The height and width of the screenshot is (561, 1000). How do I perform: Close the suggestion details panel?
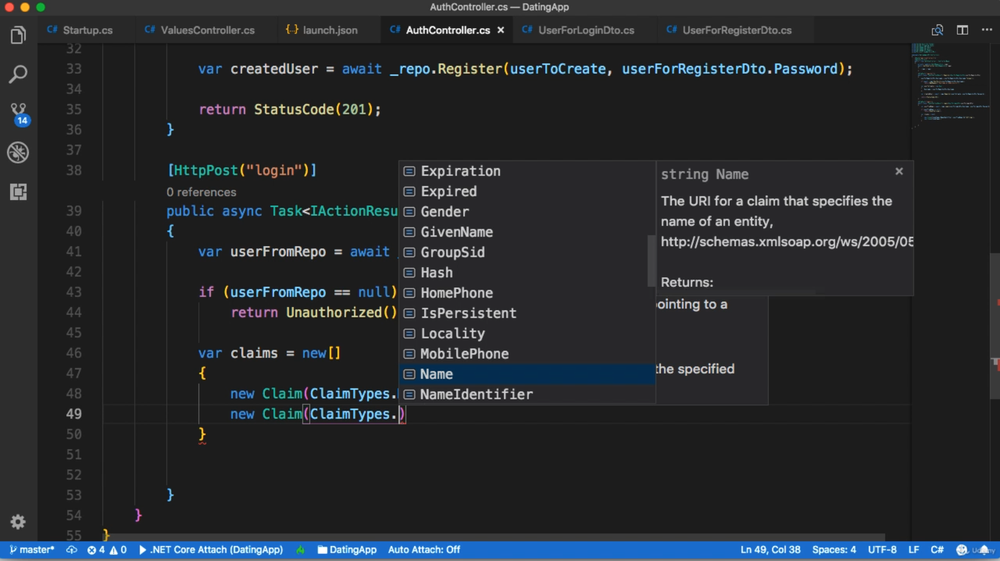pos(899,172)
